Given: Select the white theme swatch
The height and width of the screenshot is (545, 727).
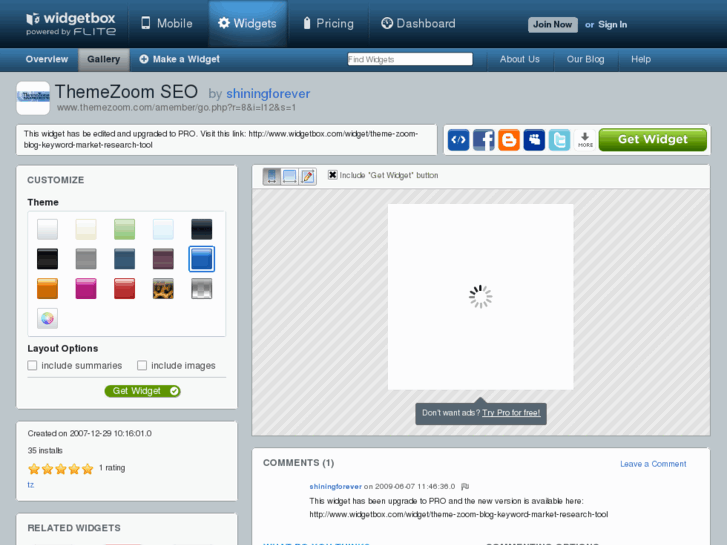Looking at the screenshot, I should coord(47,229).
